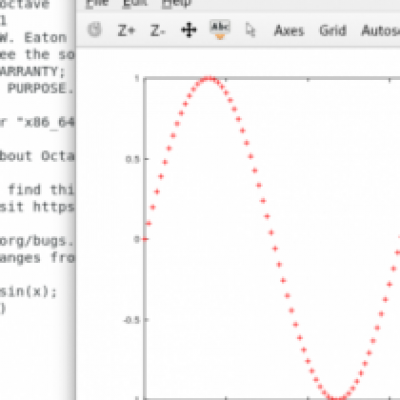Activate the Z+ zoom in tool
The width and height of the screenshot is (400, 400).
pyautogui.click(x=126, y=31)
